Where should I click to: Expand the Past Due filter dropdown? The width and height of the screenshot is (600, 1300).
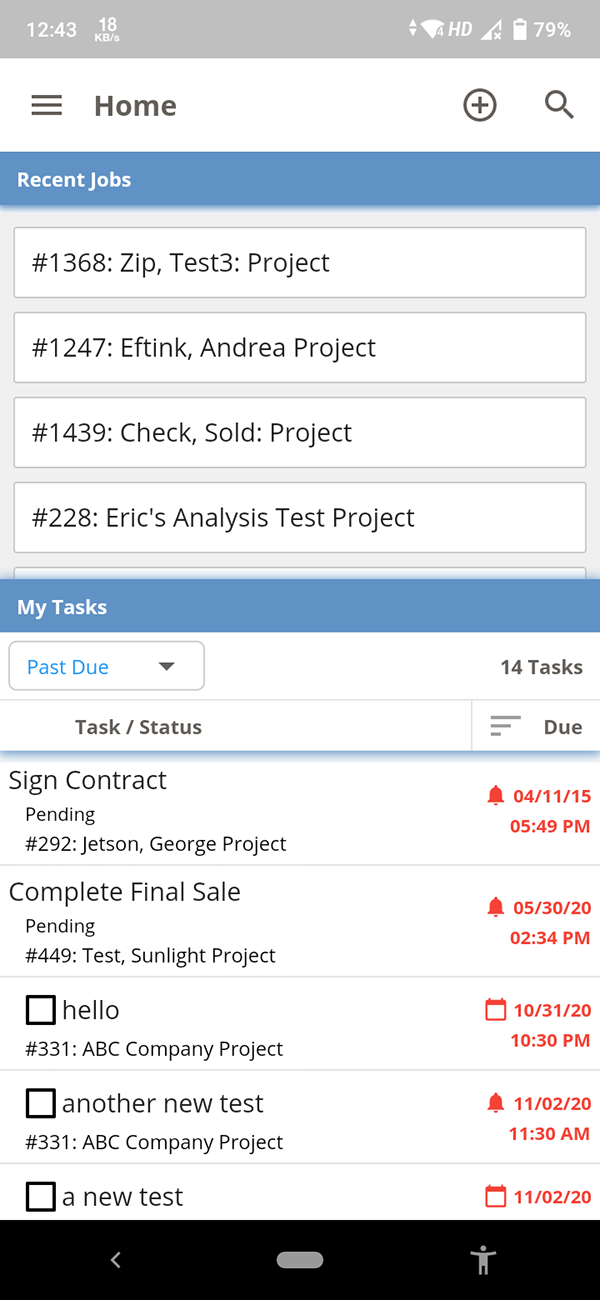[106, 667]
